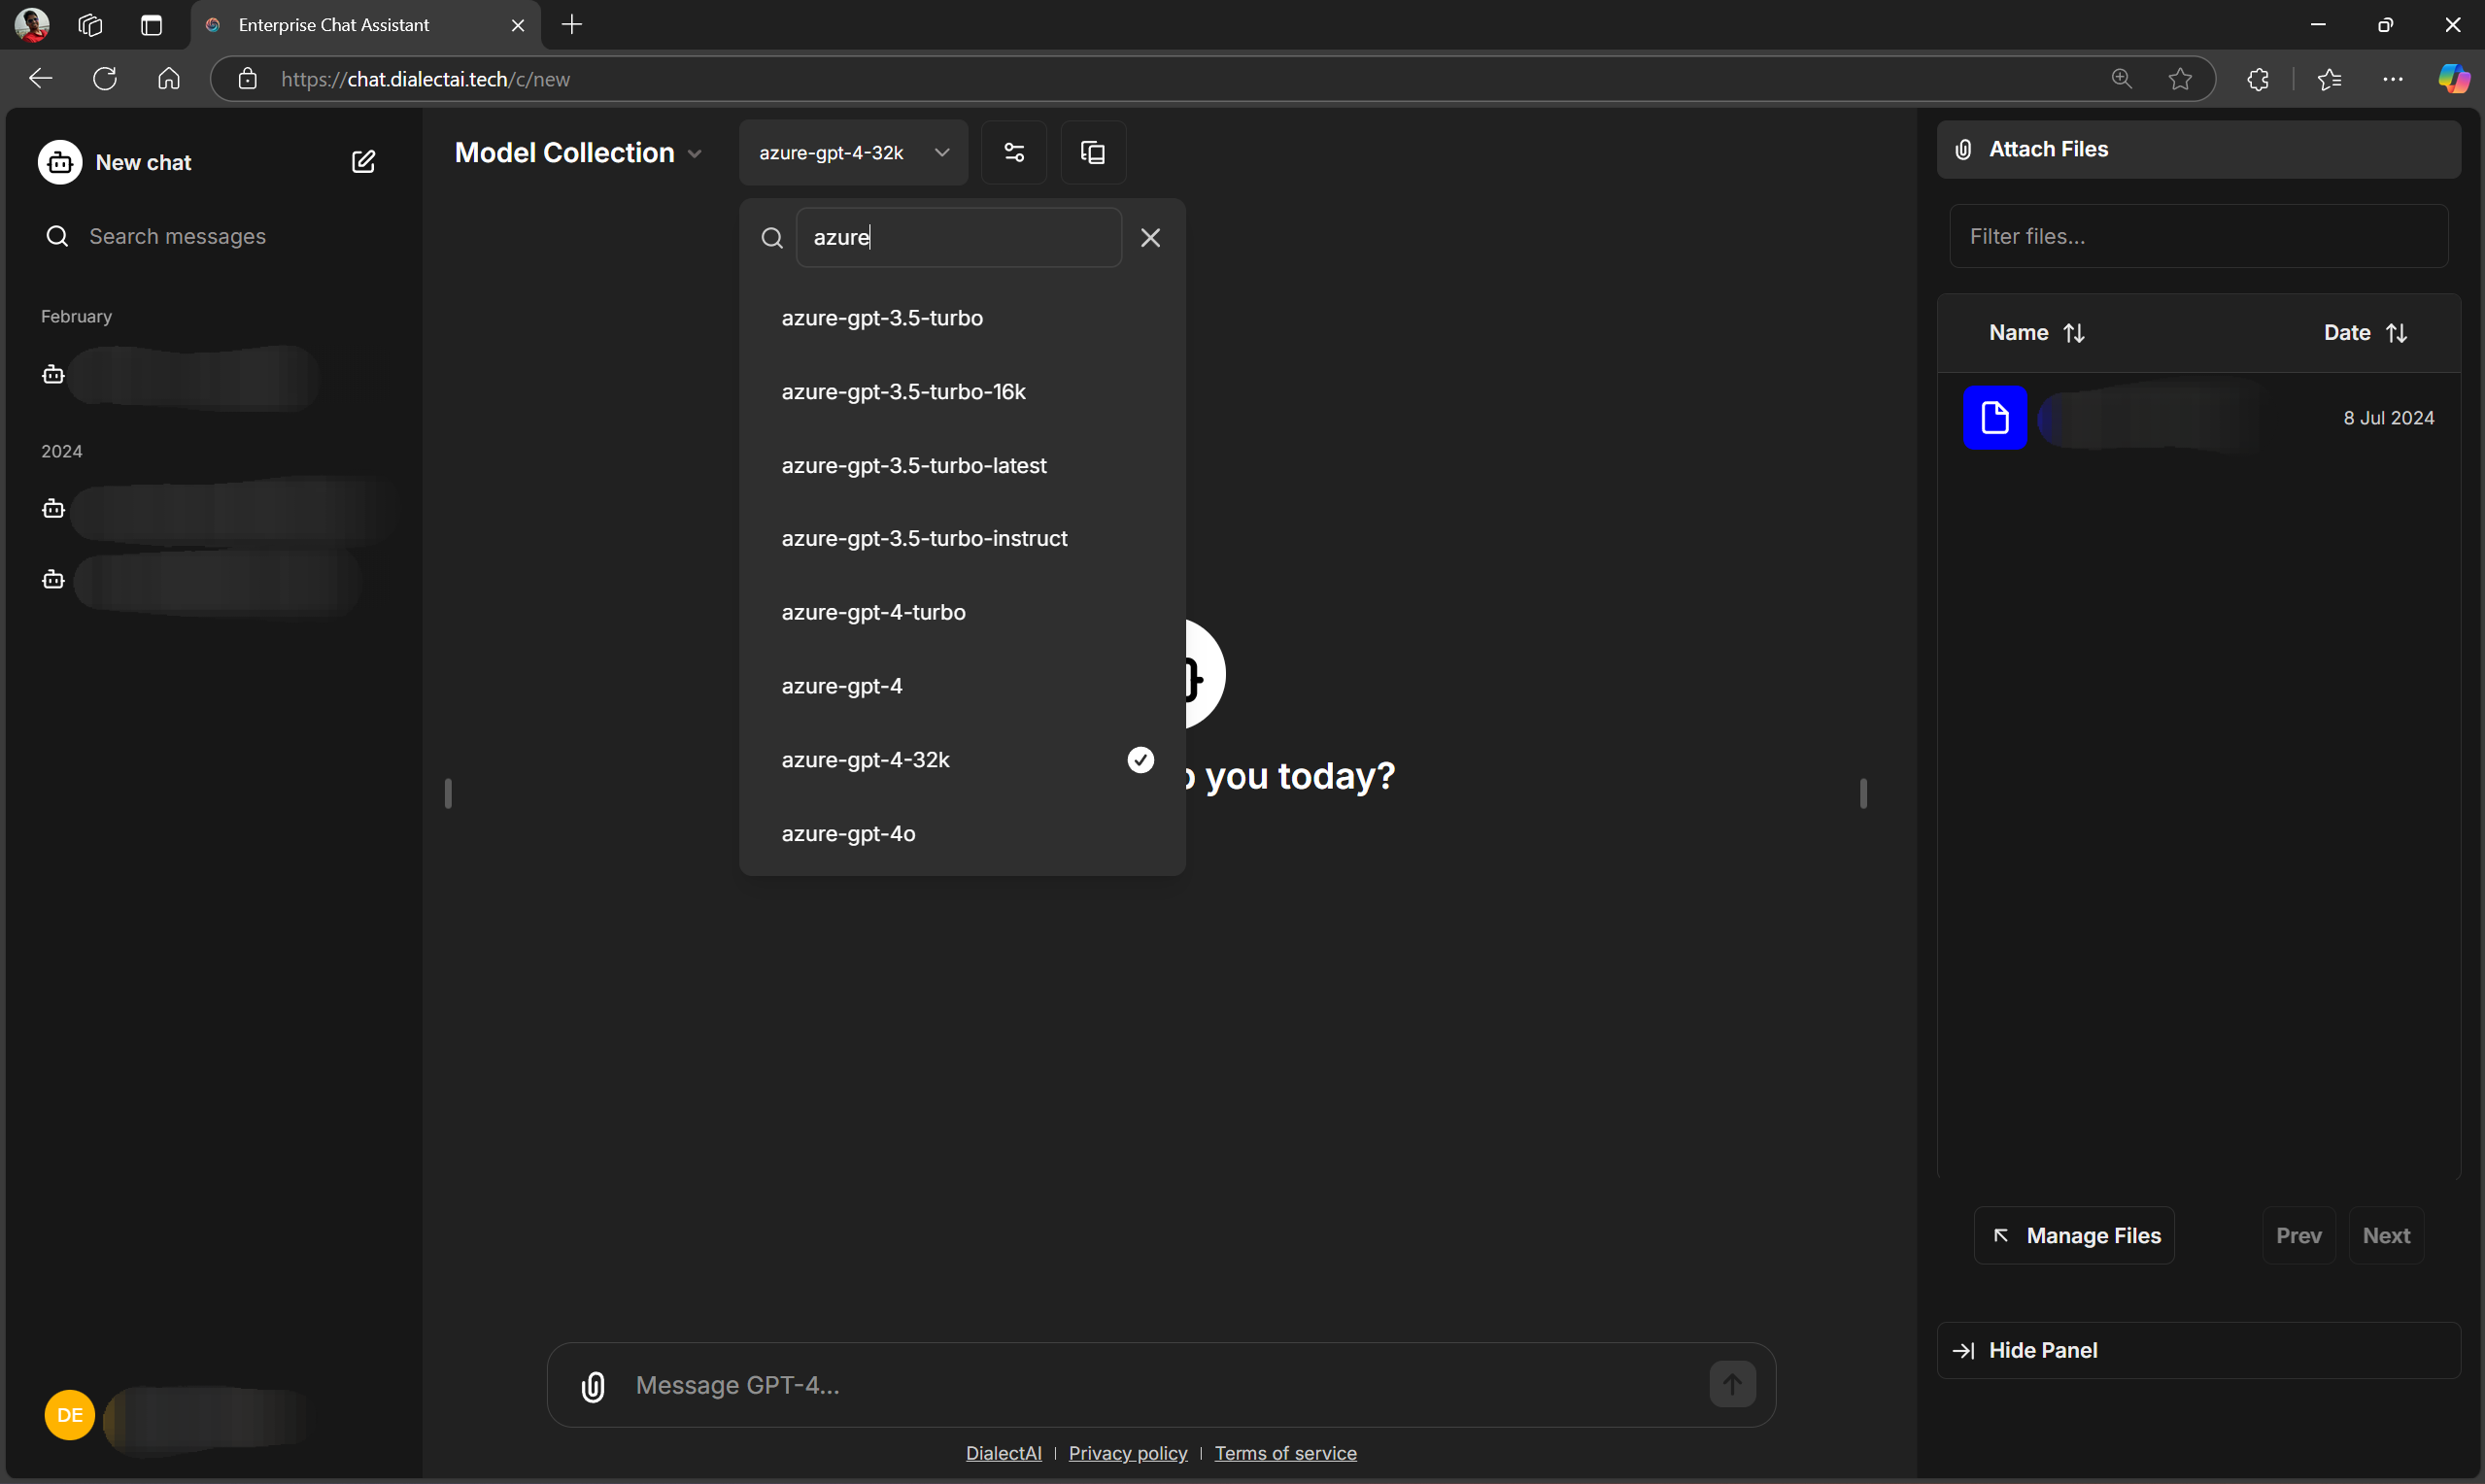Clear the model search with the X
Screen dimensions: 2485x1484
[x=1151, y=238]
